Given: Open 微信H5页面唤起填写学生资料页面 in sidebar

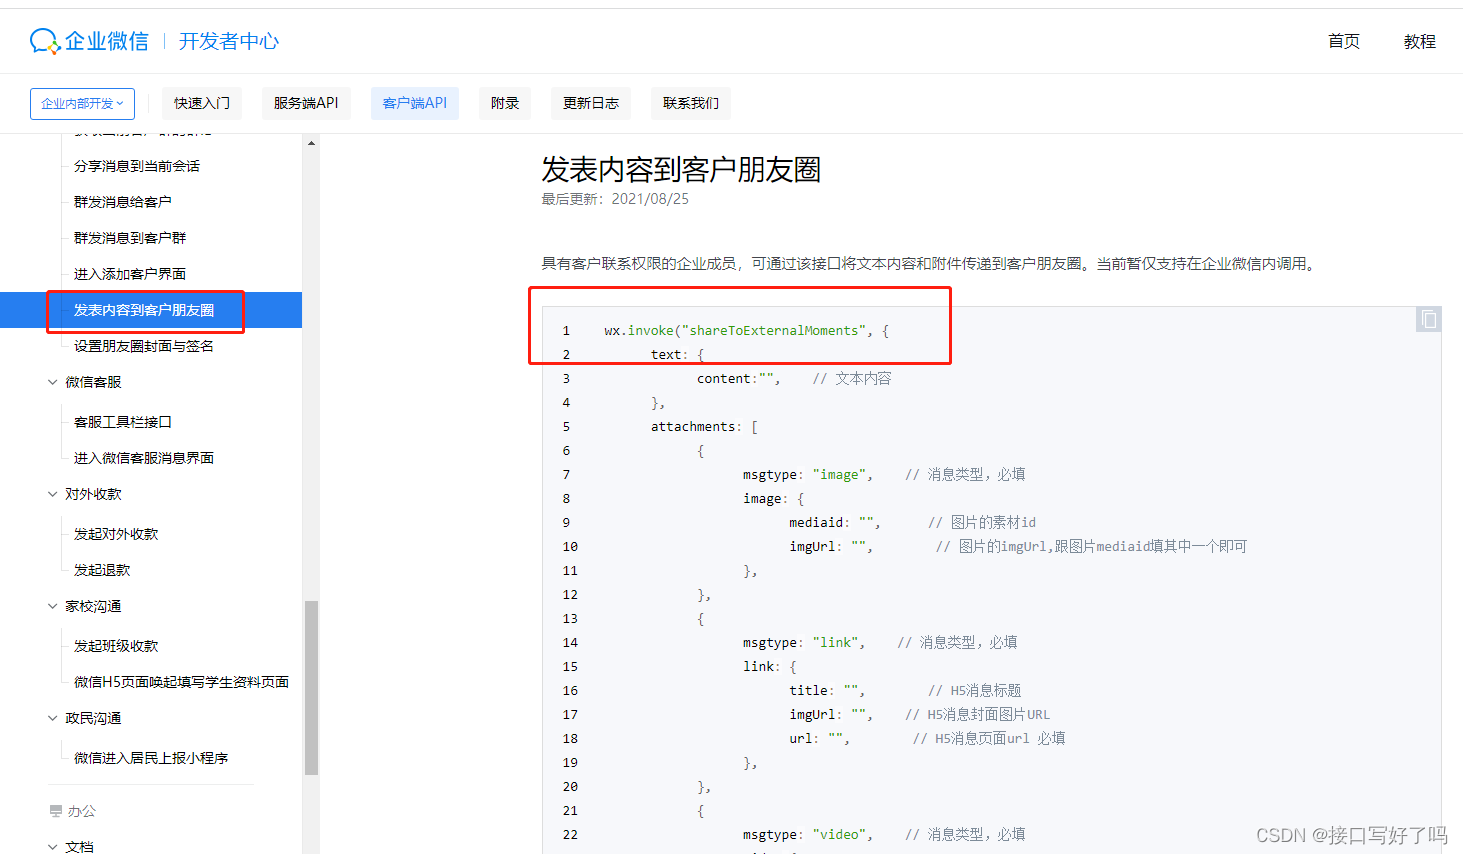Looking at the screenshot, I should (x=181, y=682).
